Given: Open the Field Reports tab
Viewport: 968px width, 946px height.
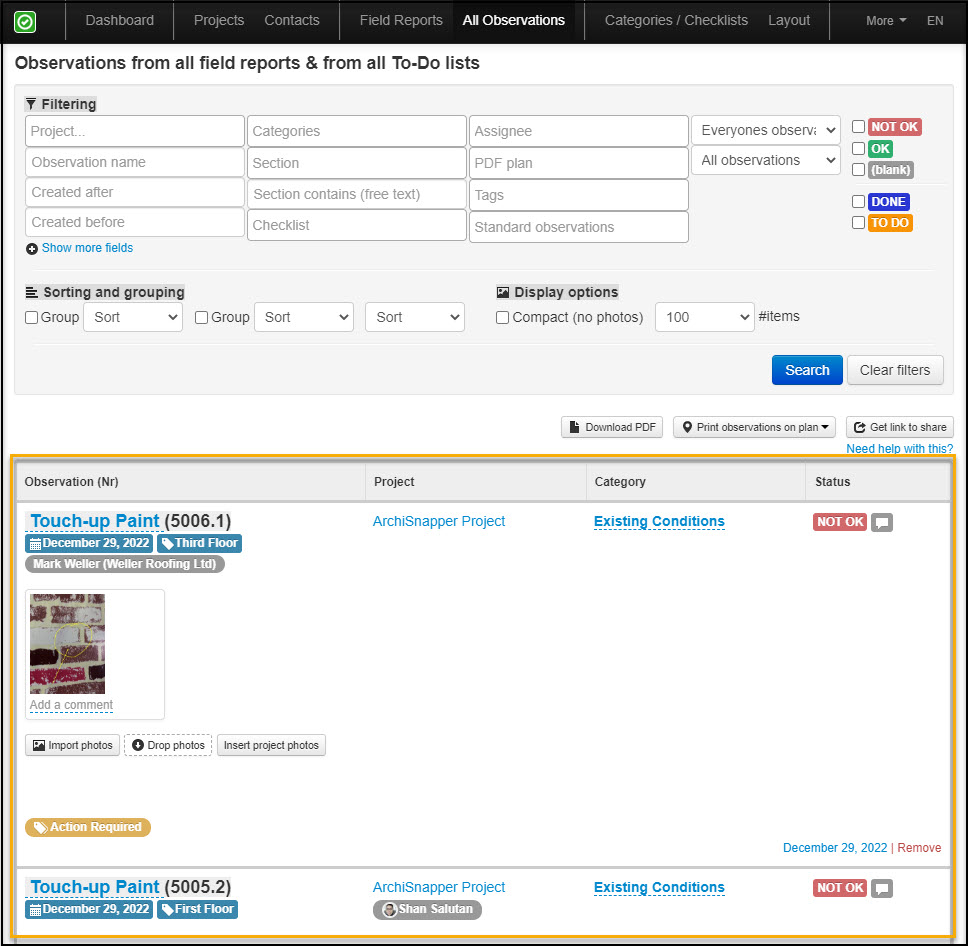Looking at the screenshot, I should click(x=401, y=20).
